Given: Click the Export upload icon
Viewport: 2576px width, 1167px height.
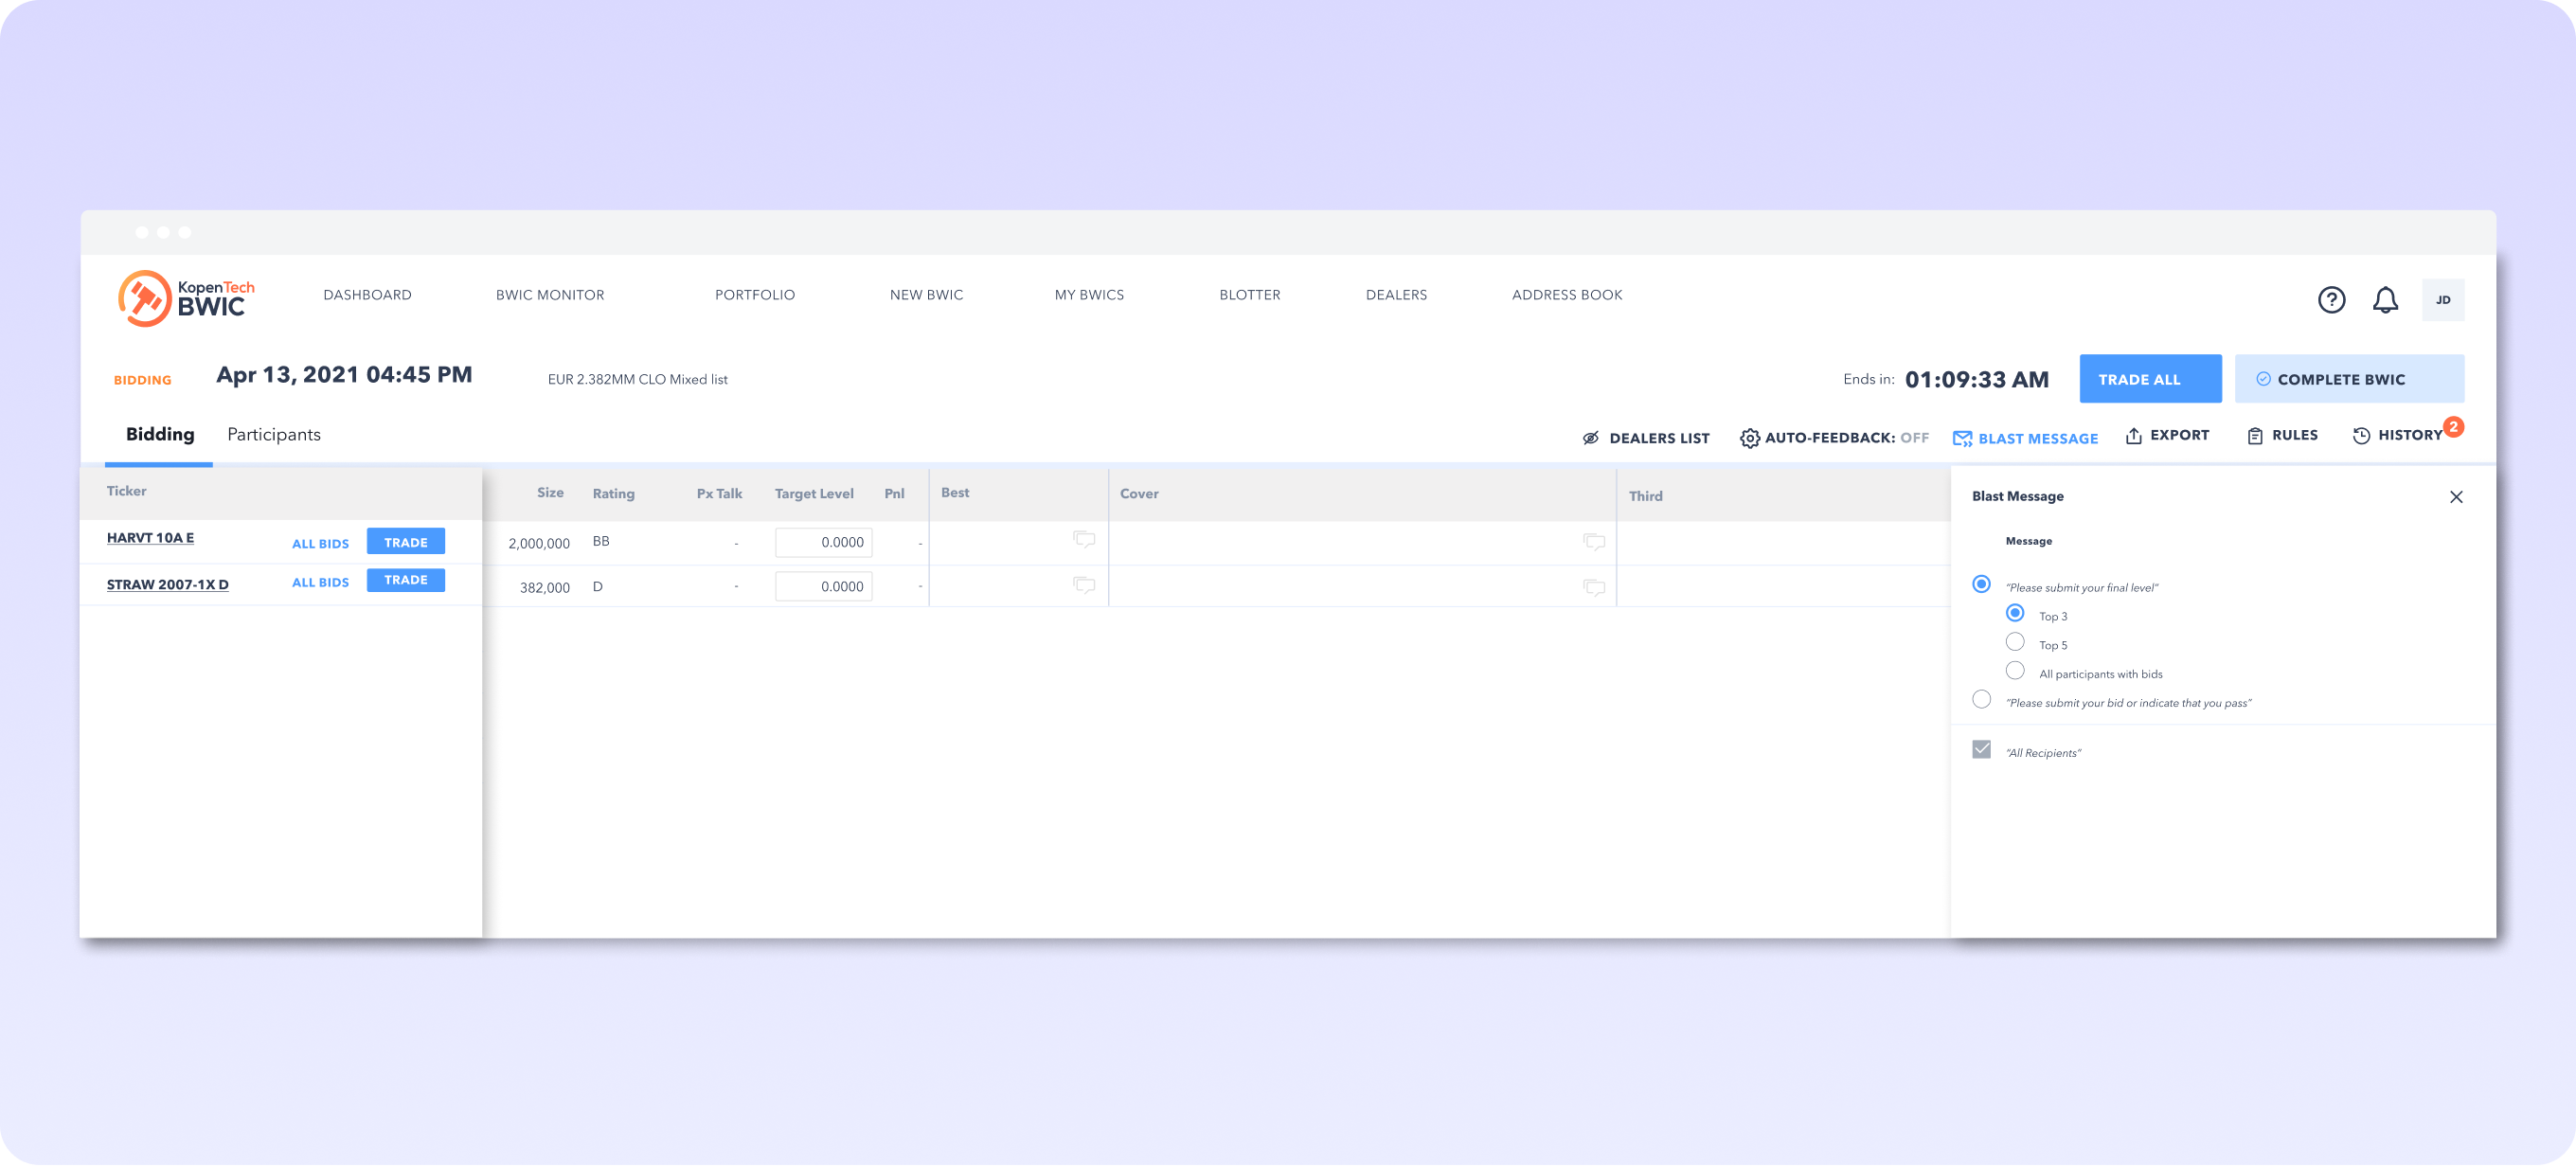Looking at the screenshot, I should 2133,436.
